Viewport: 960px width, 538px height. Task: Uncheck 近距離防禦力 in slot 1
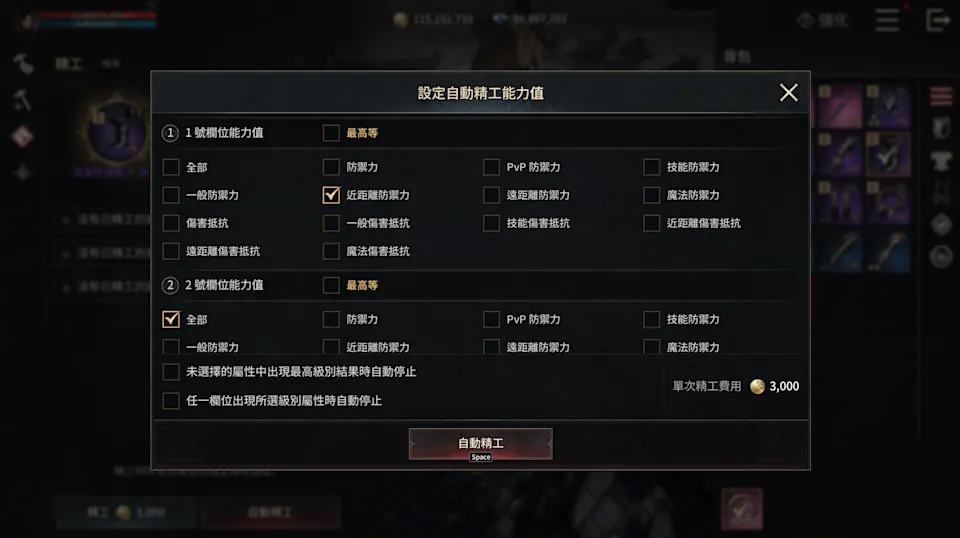(x=331, y=195)
